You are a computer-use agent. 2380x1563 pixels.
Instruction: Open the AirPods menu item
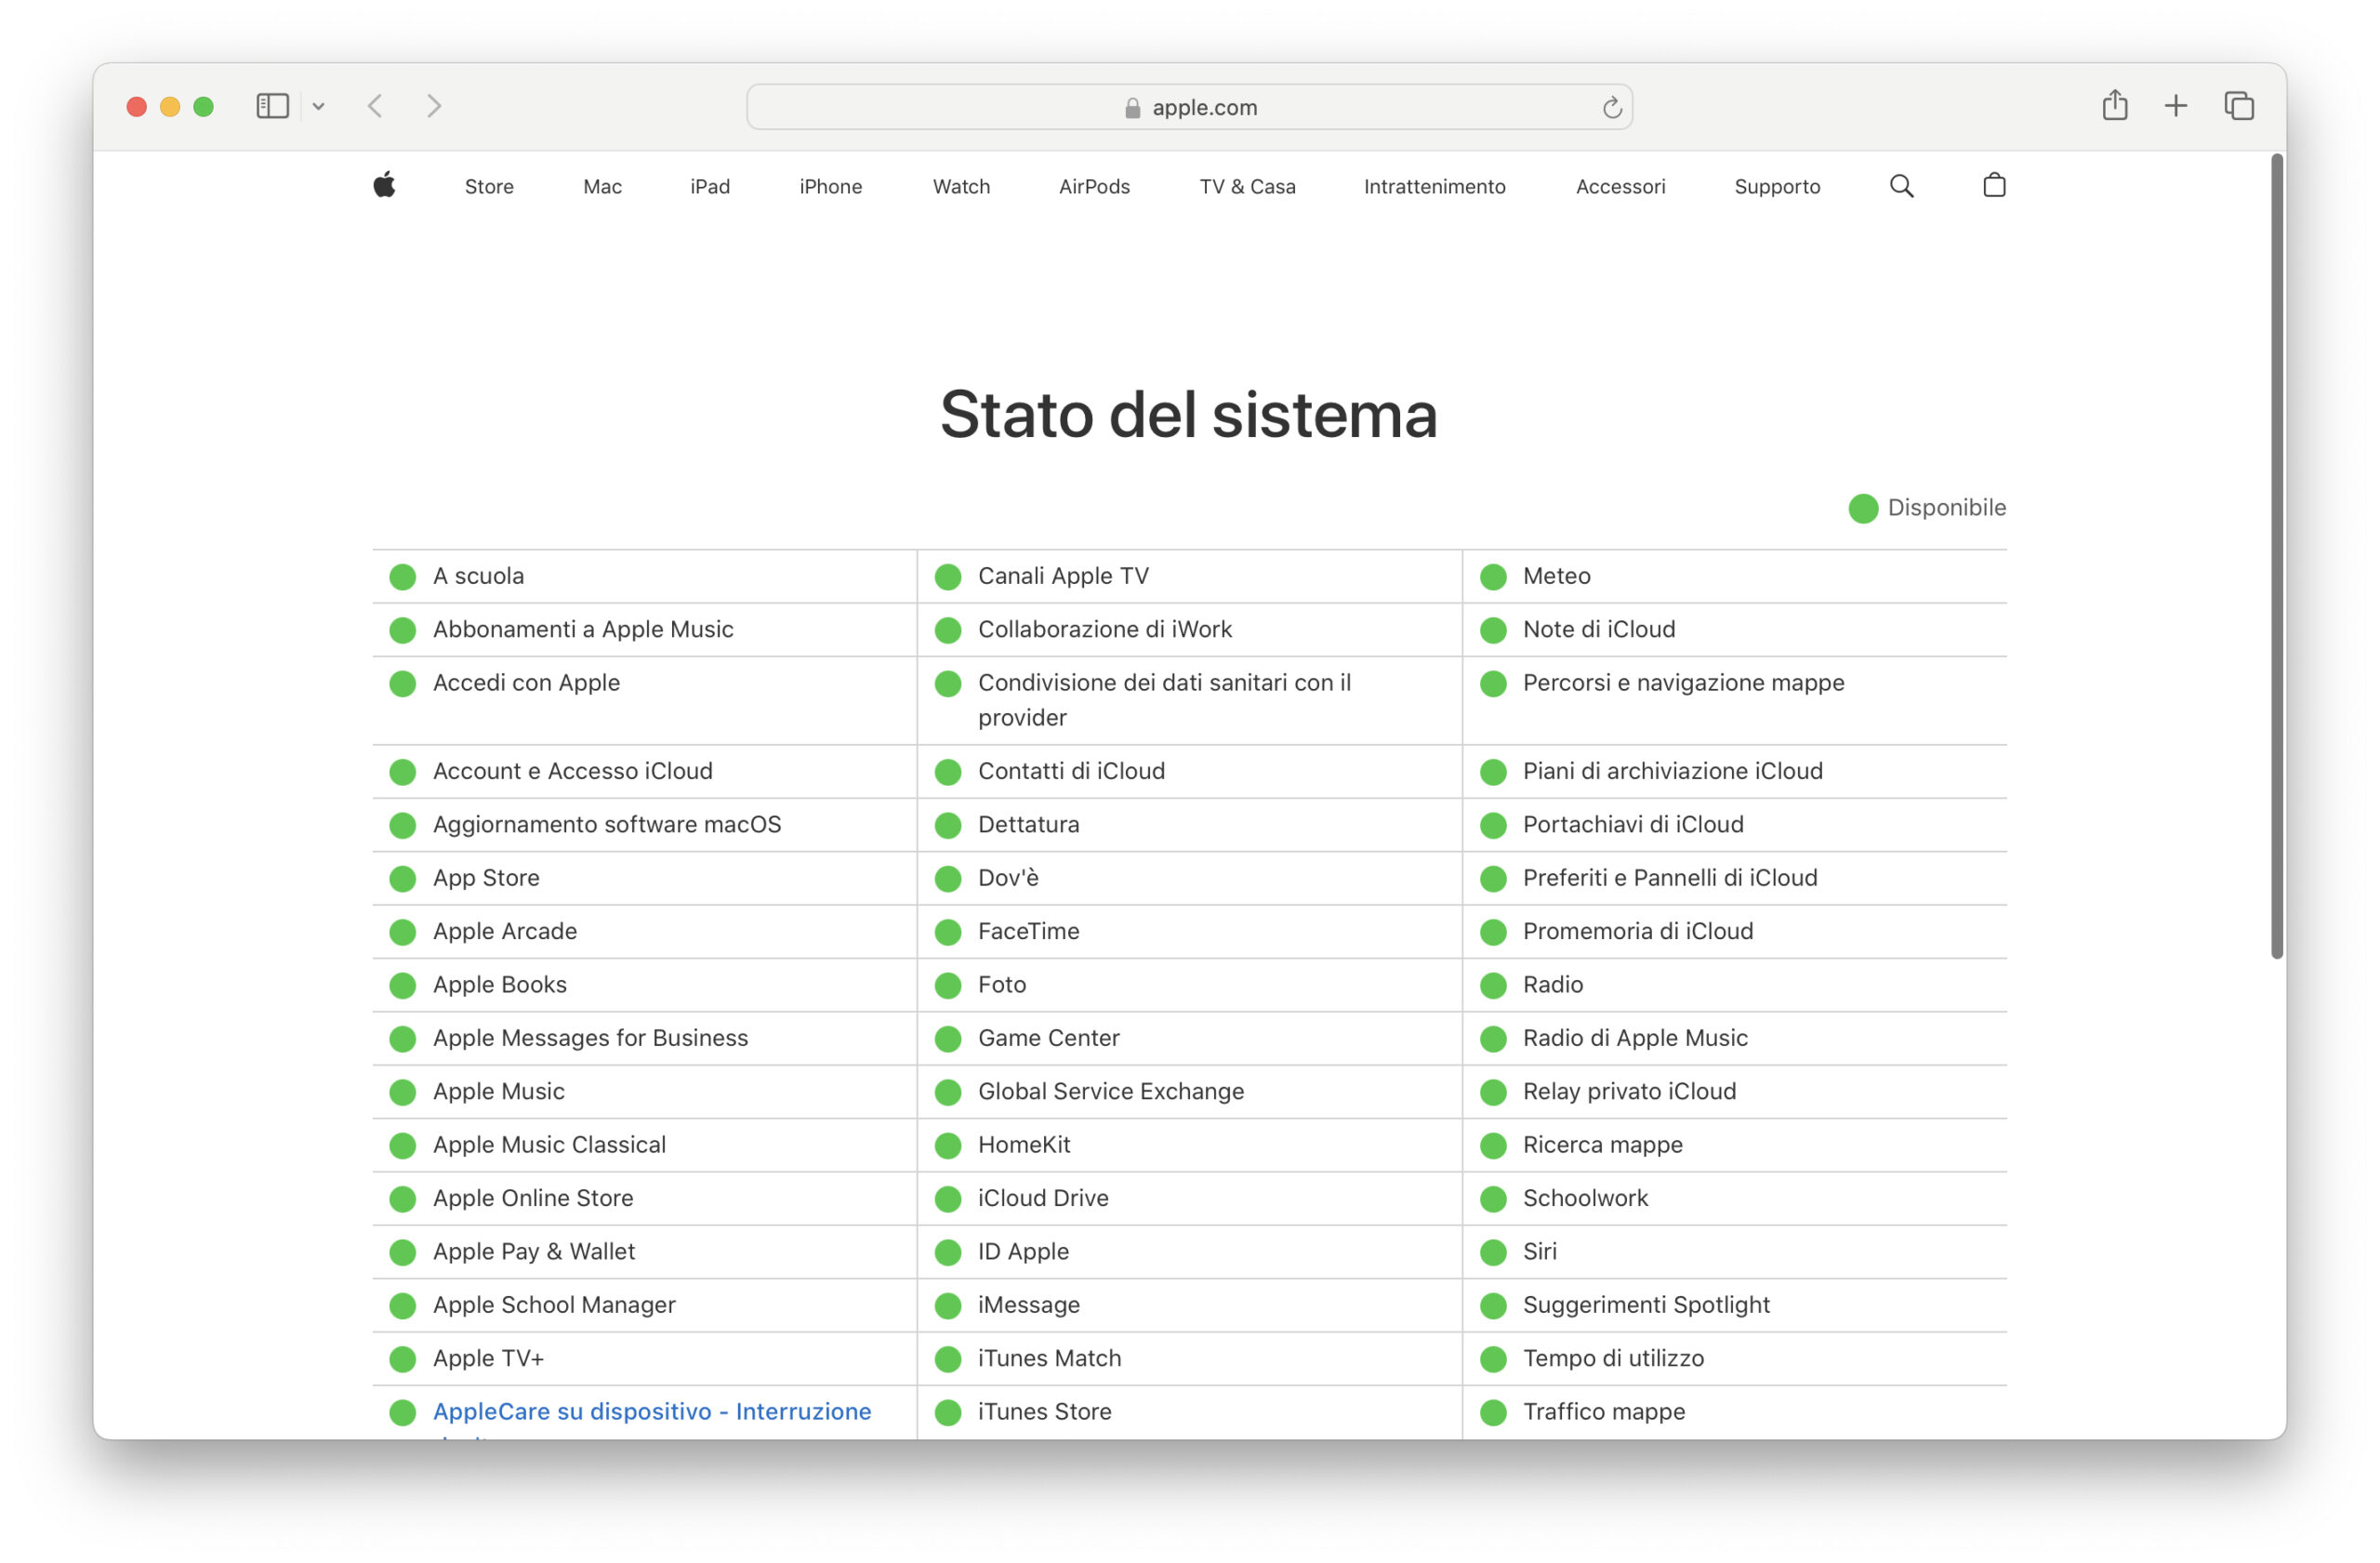pyautogui.click(x=1094, y=187)
